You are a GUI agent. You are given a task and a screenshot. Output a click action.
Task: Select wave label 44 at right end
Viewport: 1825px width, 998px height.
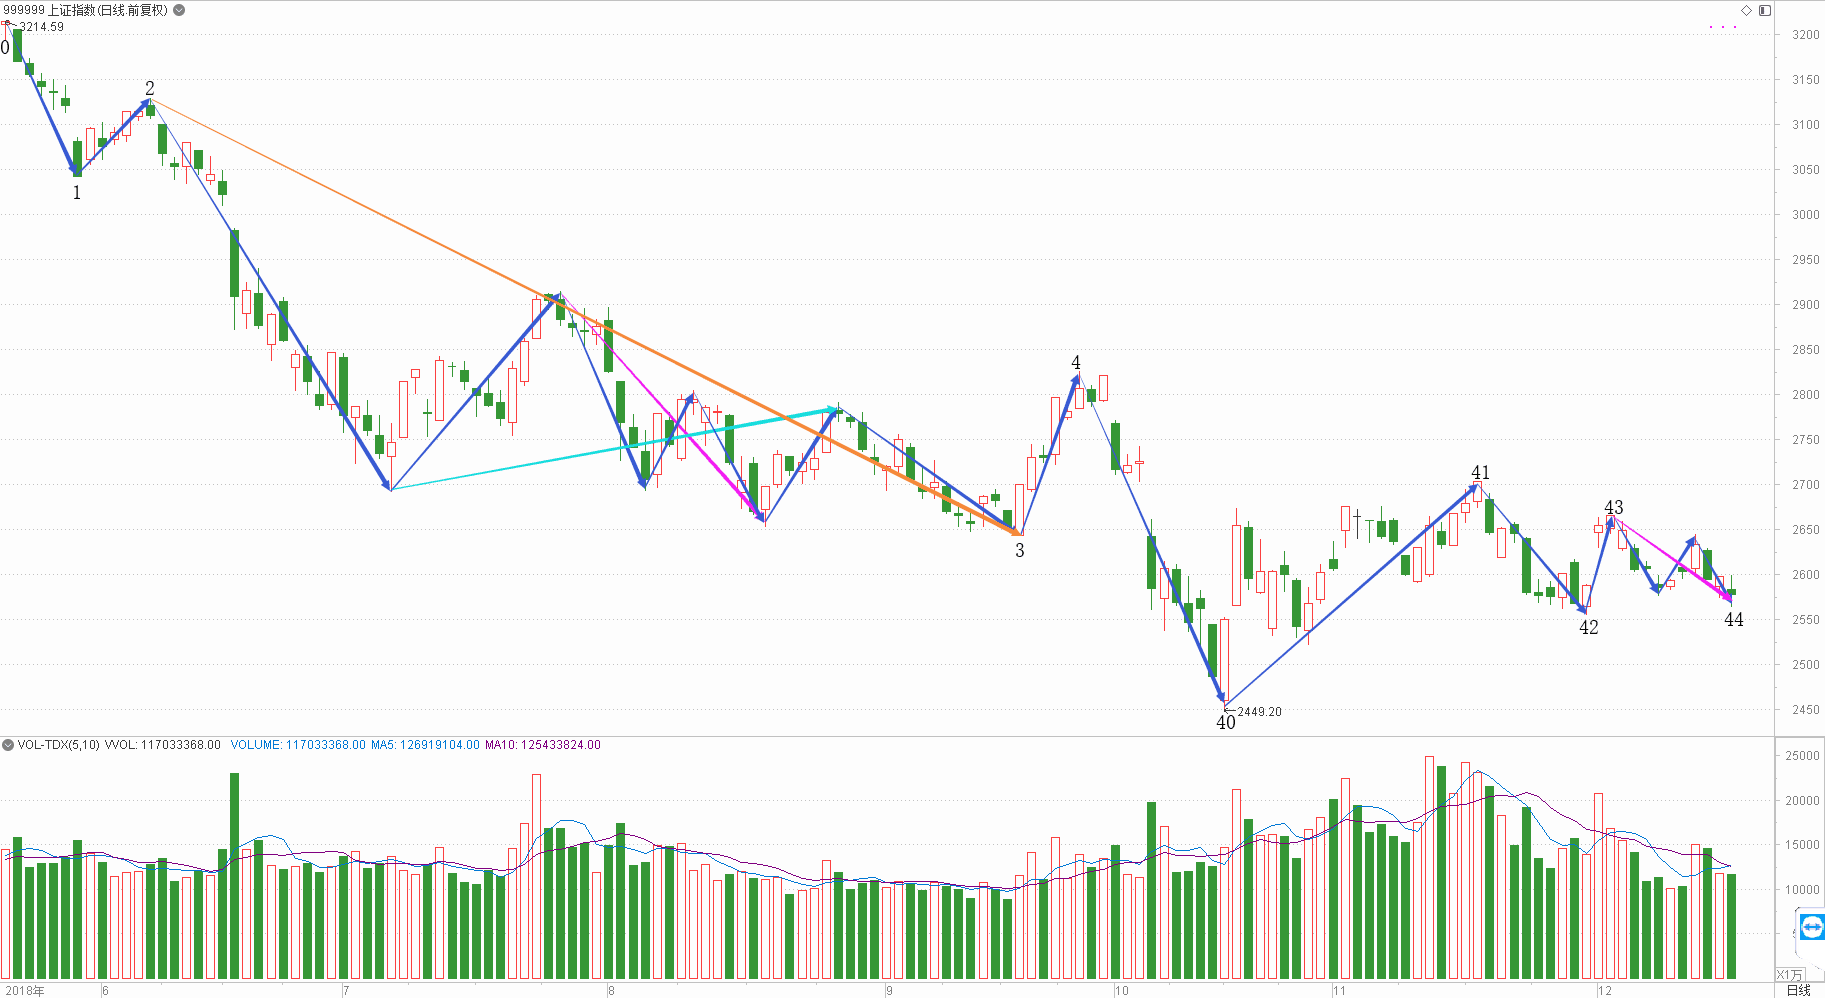(x=1734, y=619)
